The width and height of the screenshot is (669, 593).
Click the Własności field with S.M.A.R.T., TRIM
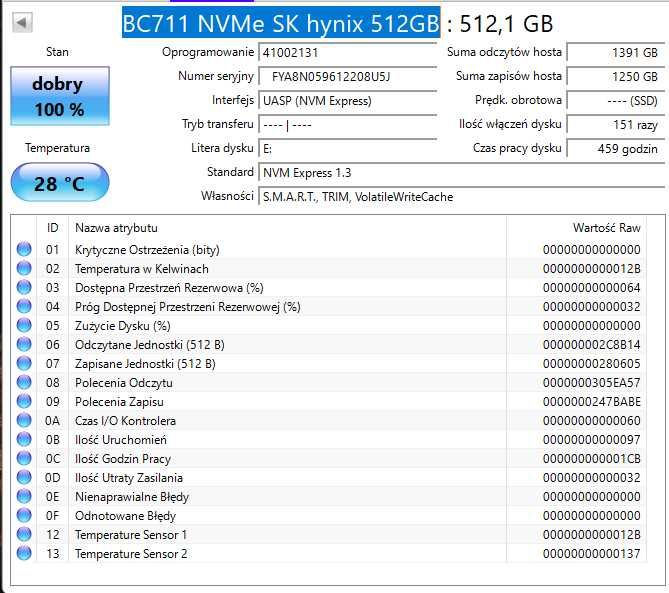[x=462, y=196]
